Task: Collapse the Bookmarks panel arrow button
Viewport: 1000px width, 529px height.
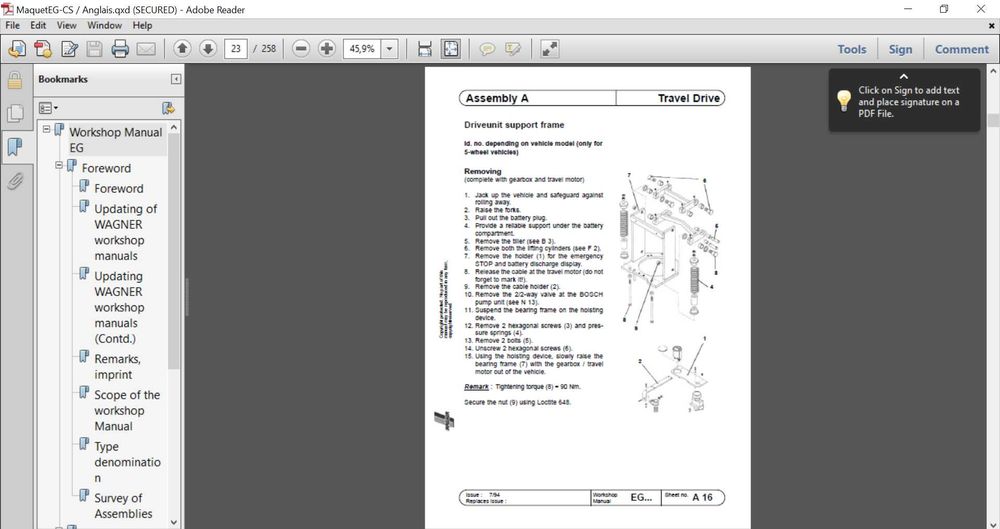Action: pos(176,79)
